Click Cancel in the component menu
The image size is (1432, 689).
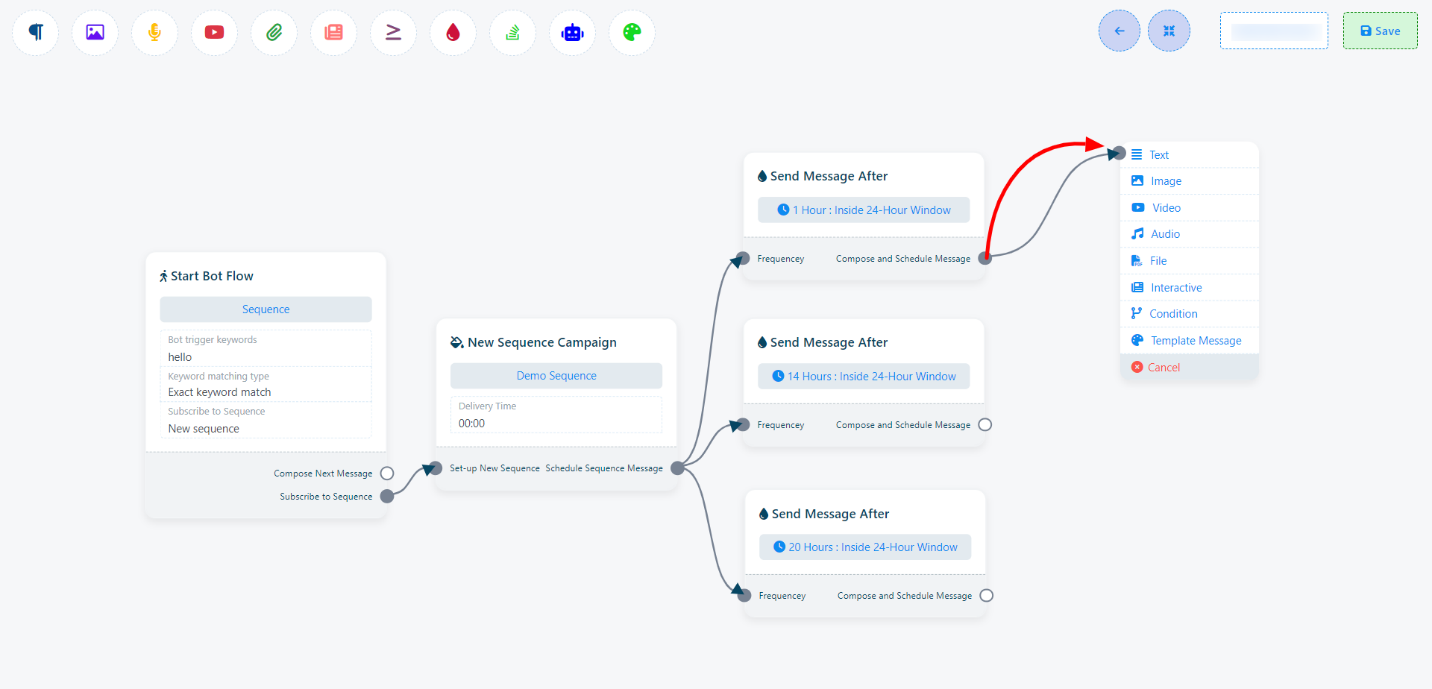coord(1163,368)
